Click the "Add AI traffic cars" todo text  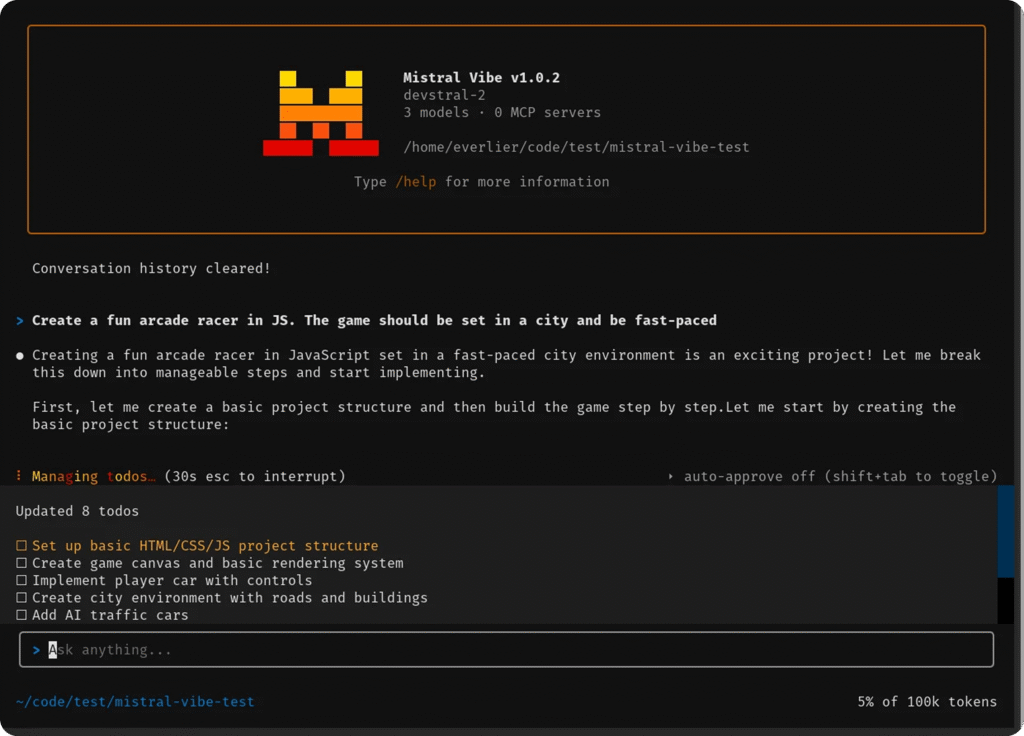[x=110, y=615]
